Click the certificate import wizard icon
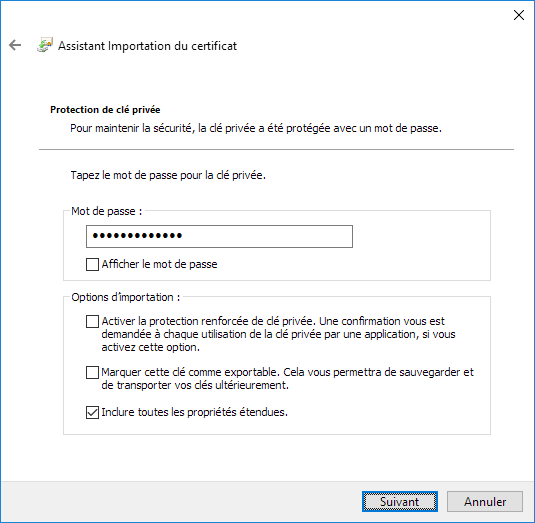This screenshot has height=523, width=535. coord(45,45)
